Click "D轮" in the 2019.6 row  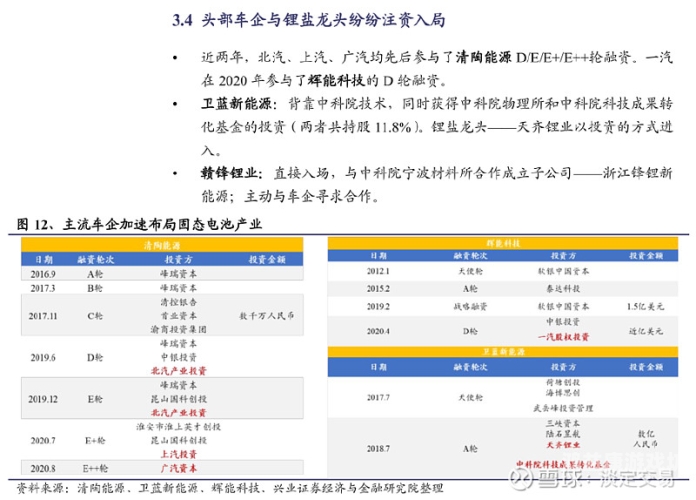95,357
